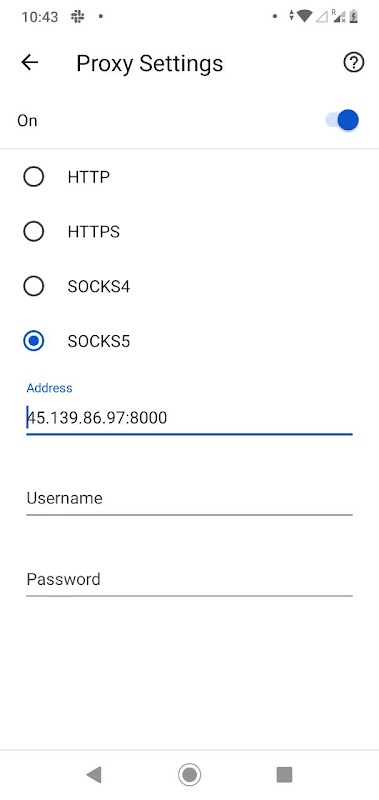The image size is (379, 800).
Task: Select the SOCKS5 radio button
Action: (34, 341)
